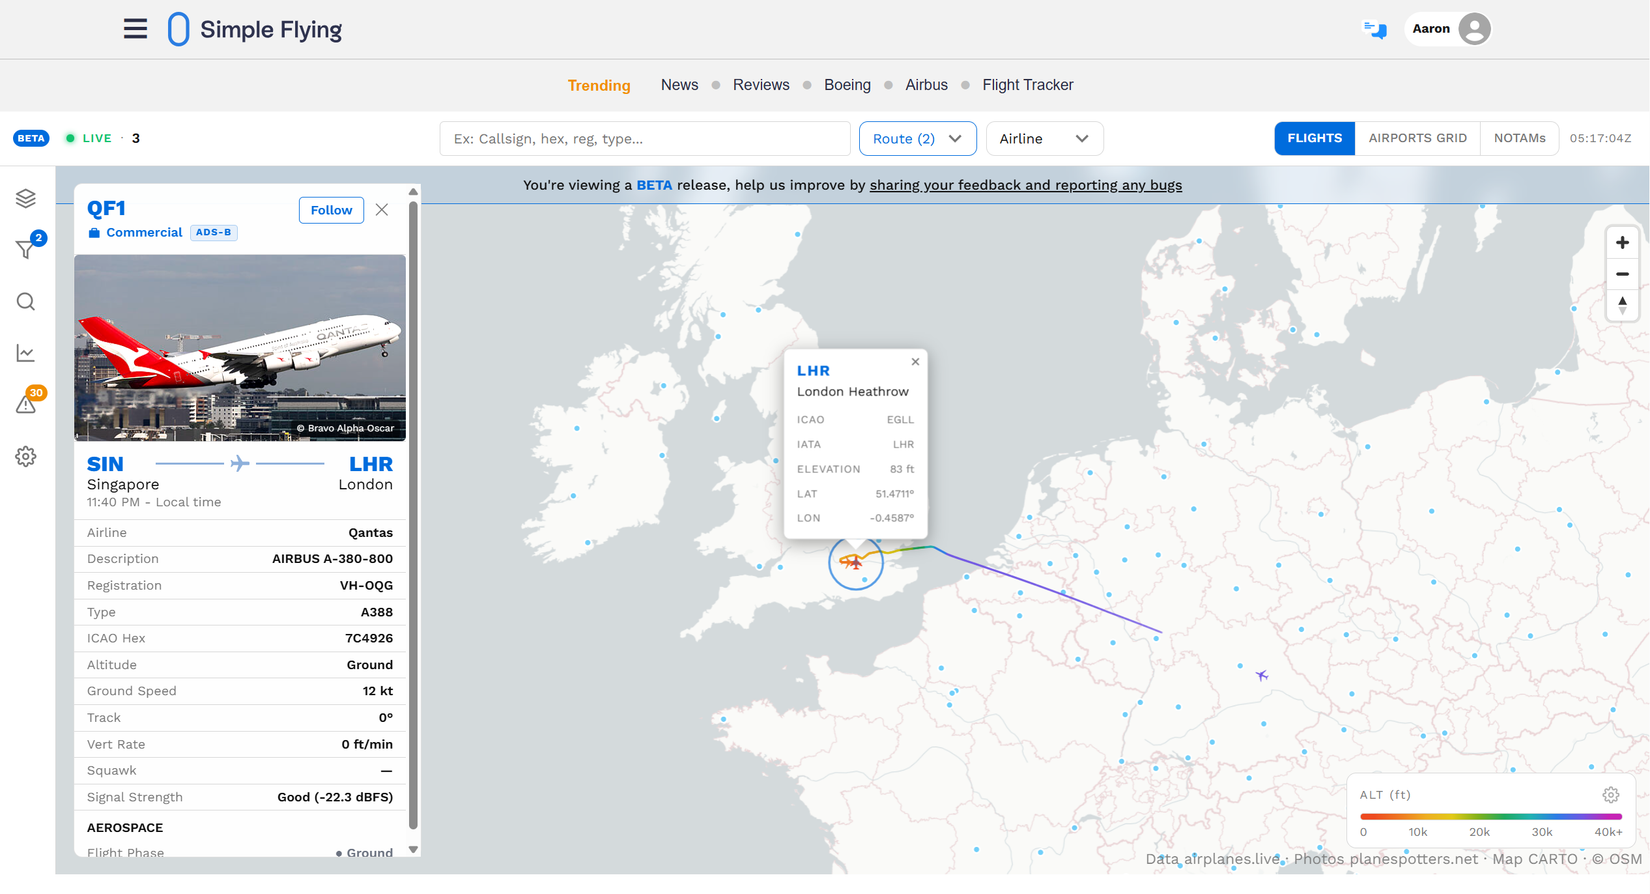Reset the map compass orientation
1650x894 pixels.
click(1622, 305)
